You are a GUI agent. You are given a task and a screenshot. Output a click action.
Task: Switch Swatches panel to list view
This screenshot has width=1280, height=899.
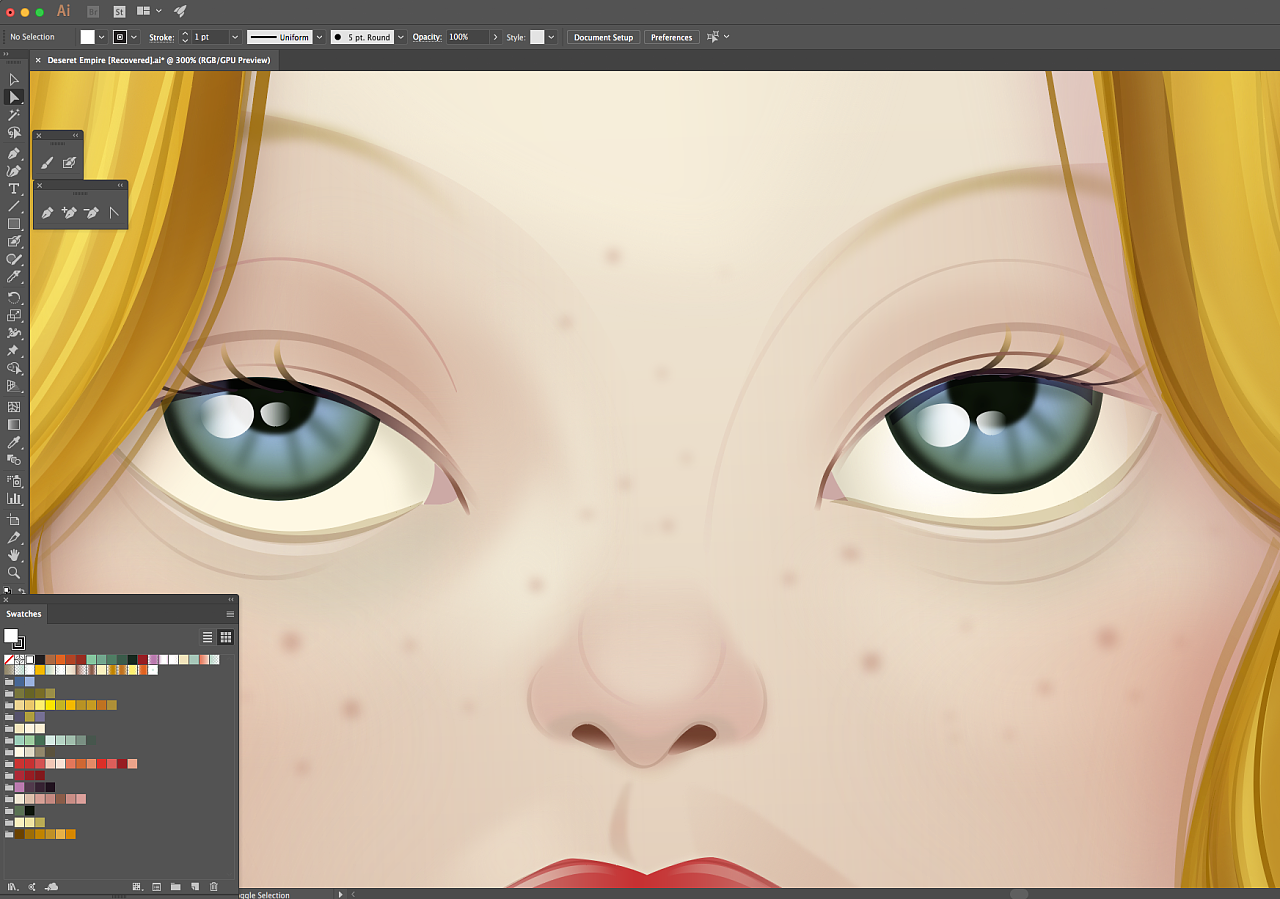208,637
